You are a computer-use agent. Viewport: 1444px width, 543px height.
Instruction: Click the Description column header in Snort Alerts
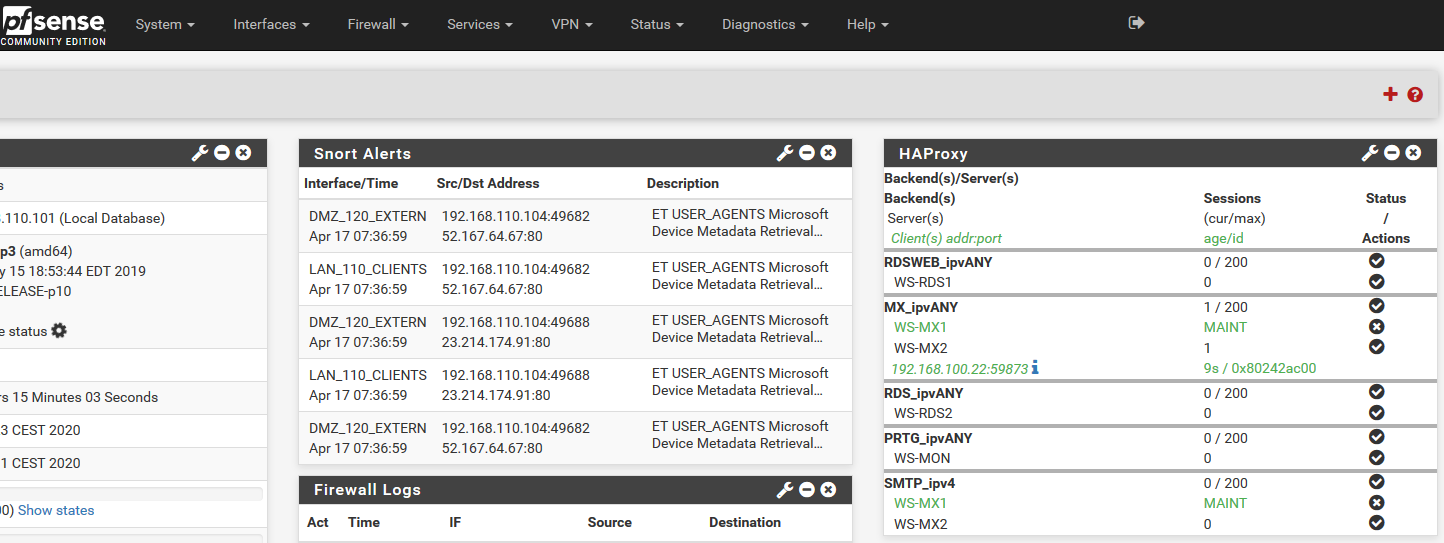coord(683,183)
